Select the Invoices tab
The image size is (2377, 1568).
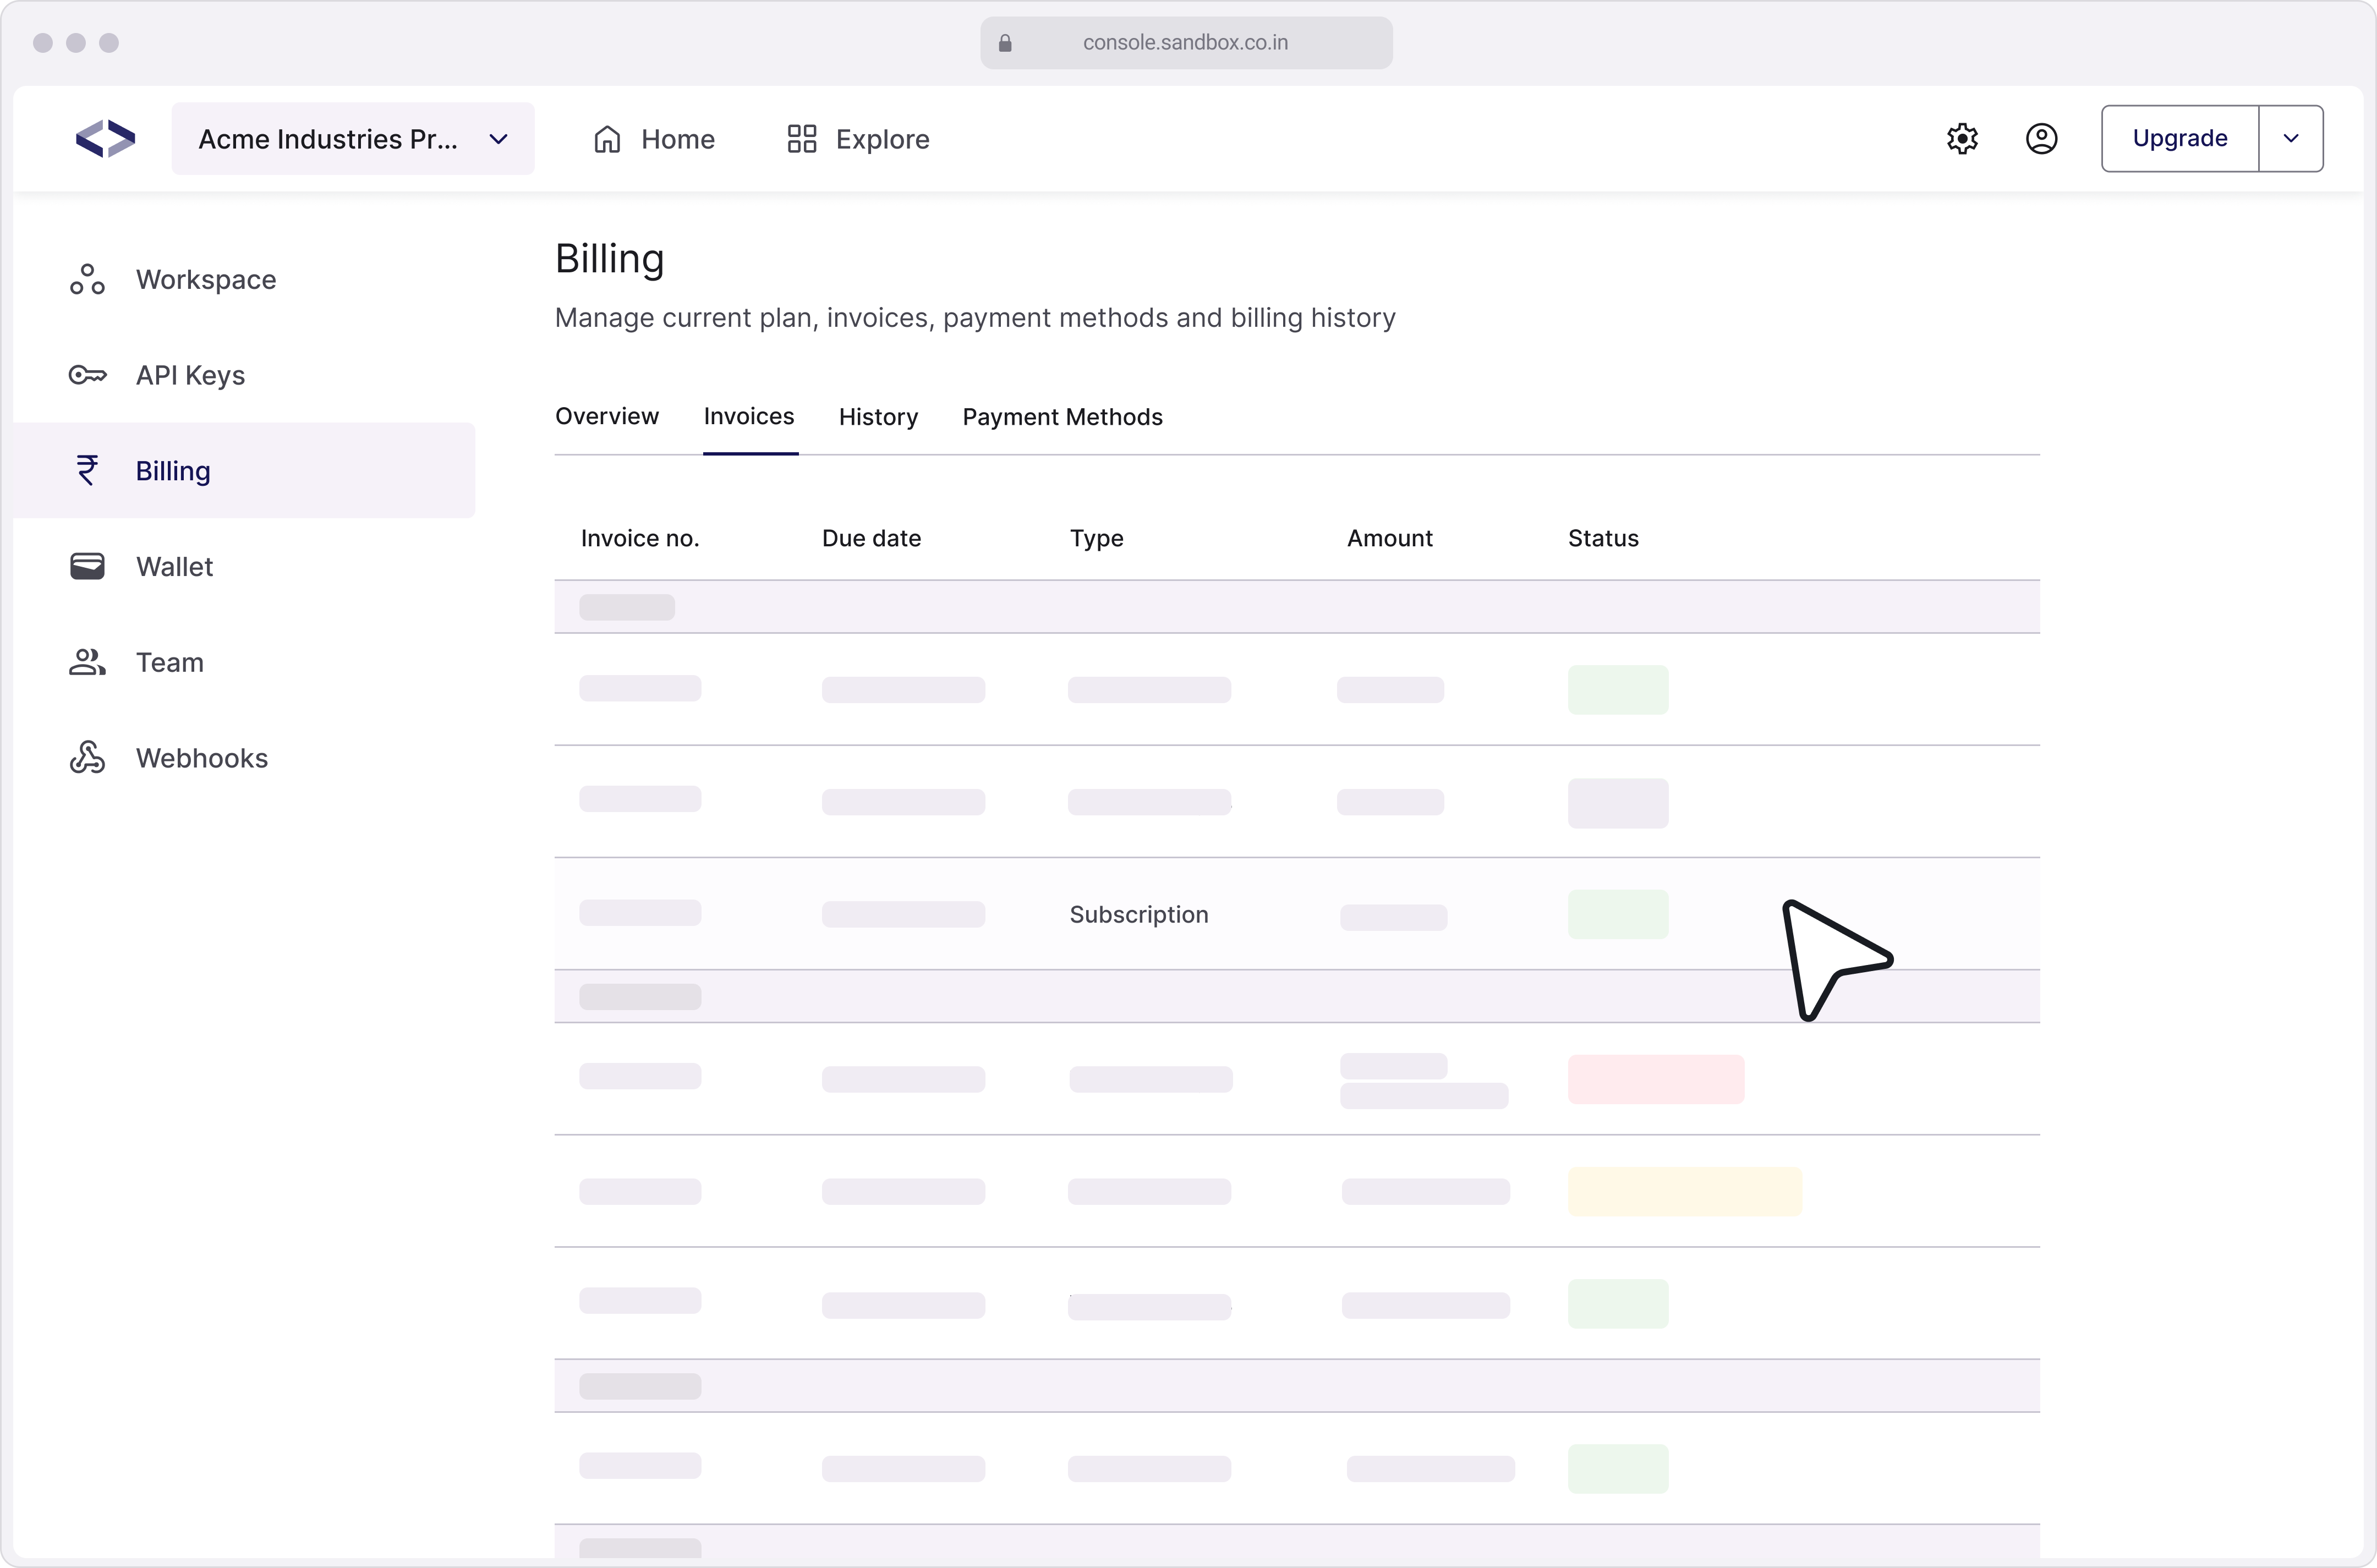pyautogui.click(x=748, y=416)
